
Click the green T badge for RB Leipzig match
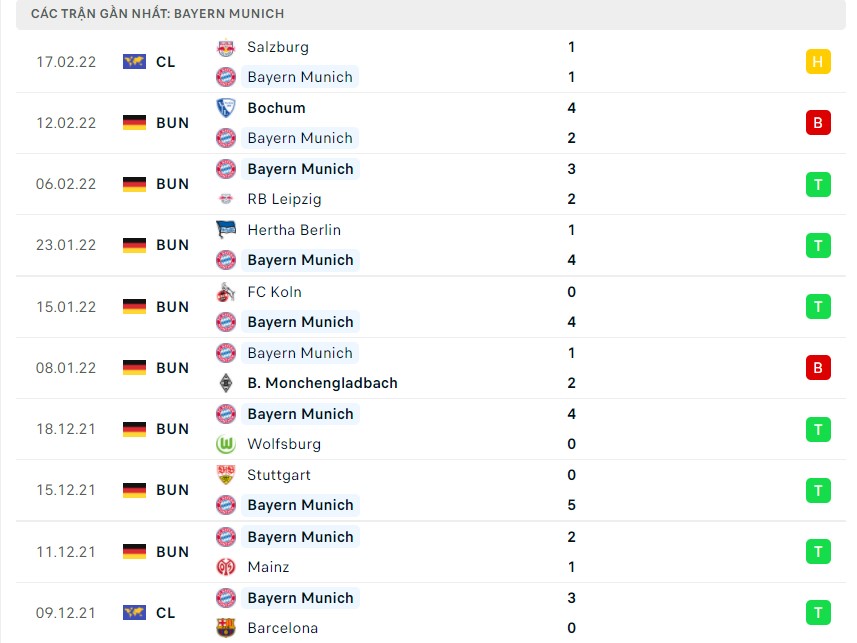click(x=818, y=184)
